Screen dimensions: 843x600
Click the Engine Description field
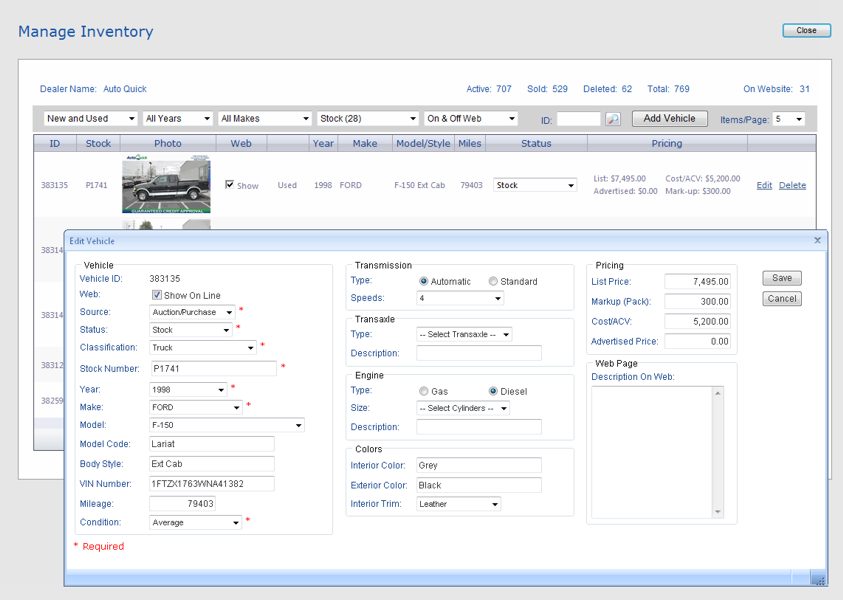click(479, 427)
